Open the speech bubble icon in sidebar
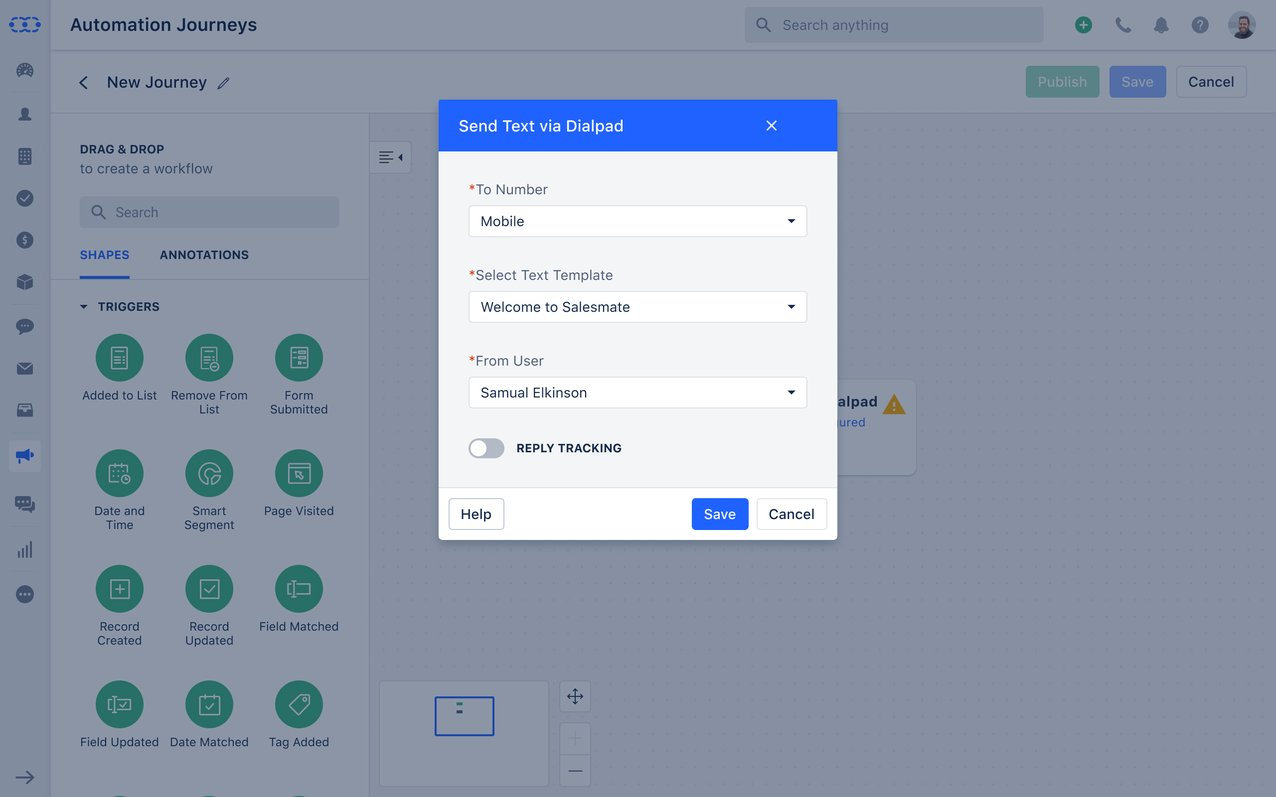Screen dimensions: 1276x797 point(25,326)
